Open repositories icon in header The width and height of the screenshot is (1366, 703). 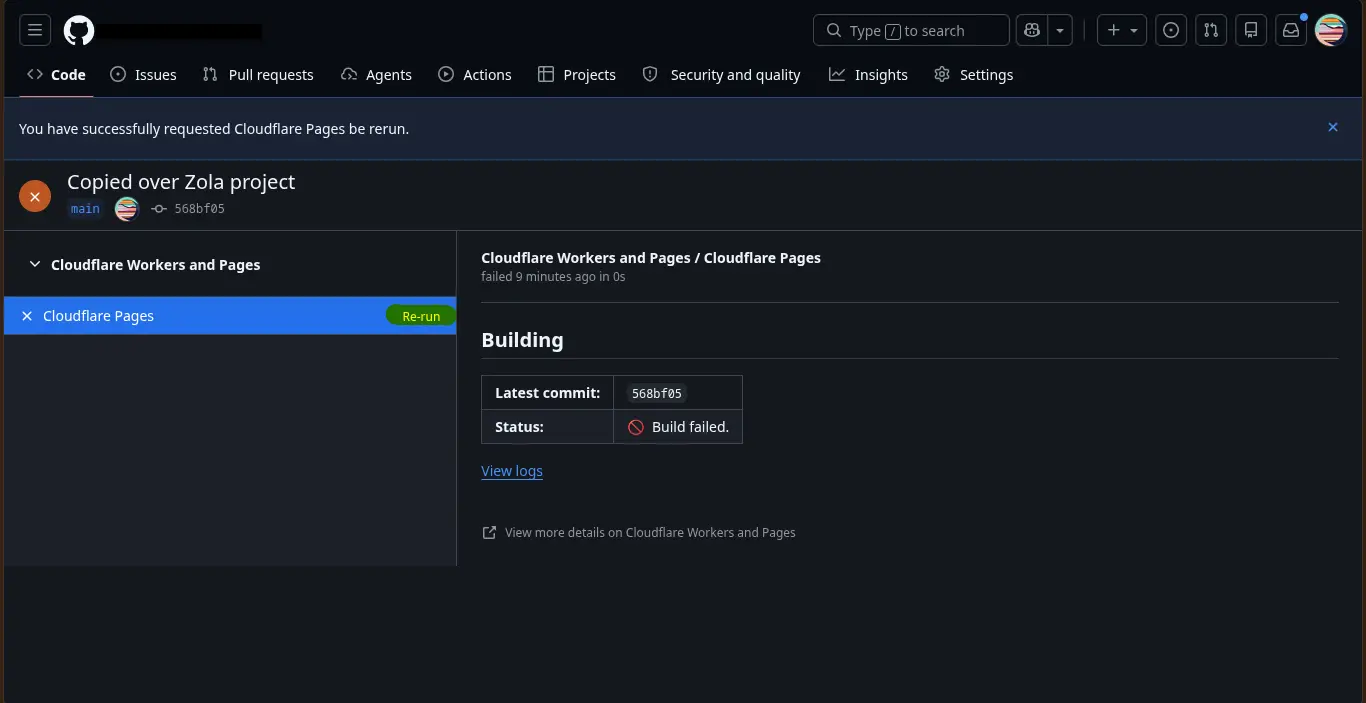(x=1251, y=31)
